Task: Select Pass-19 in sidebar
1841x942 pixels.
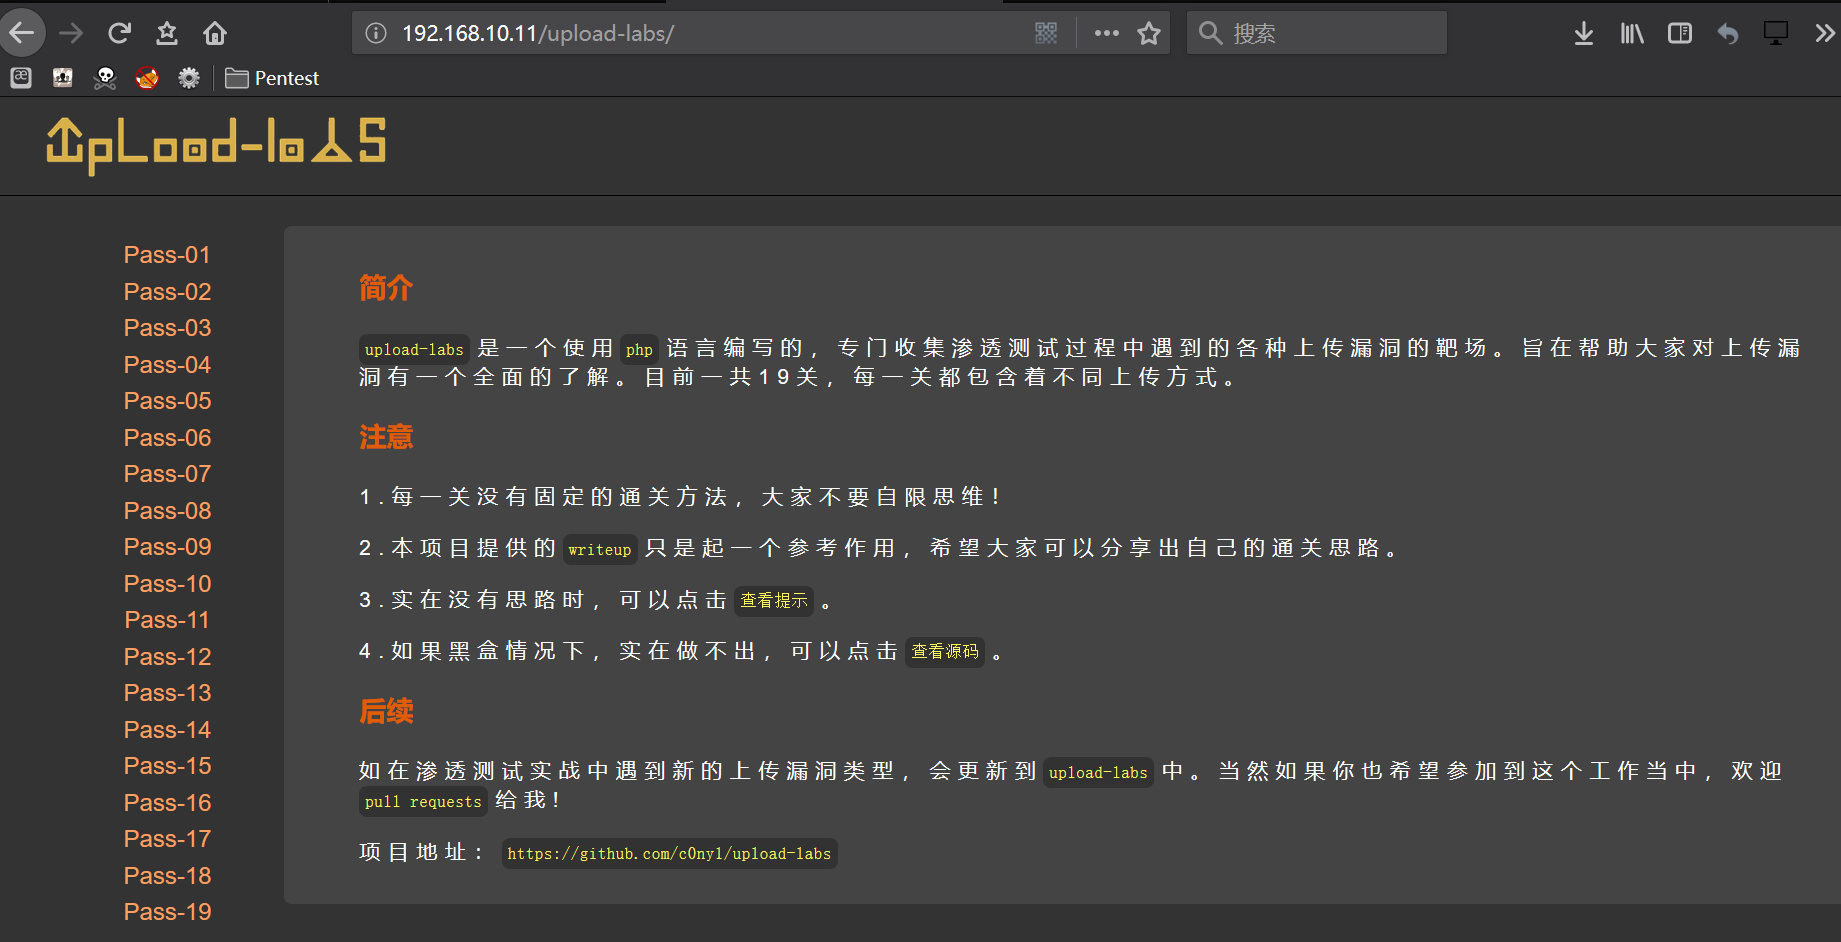Action: (x=167, y=912)
